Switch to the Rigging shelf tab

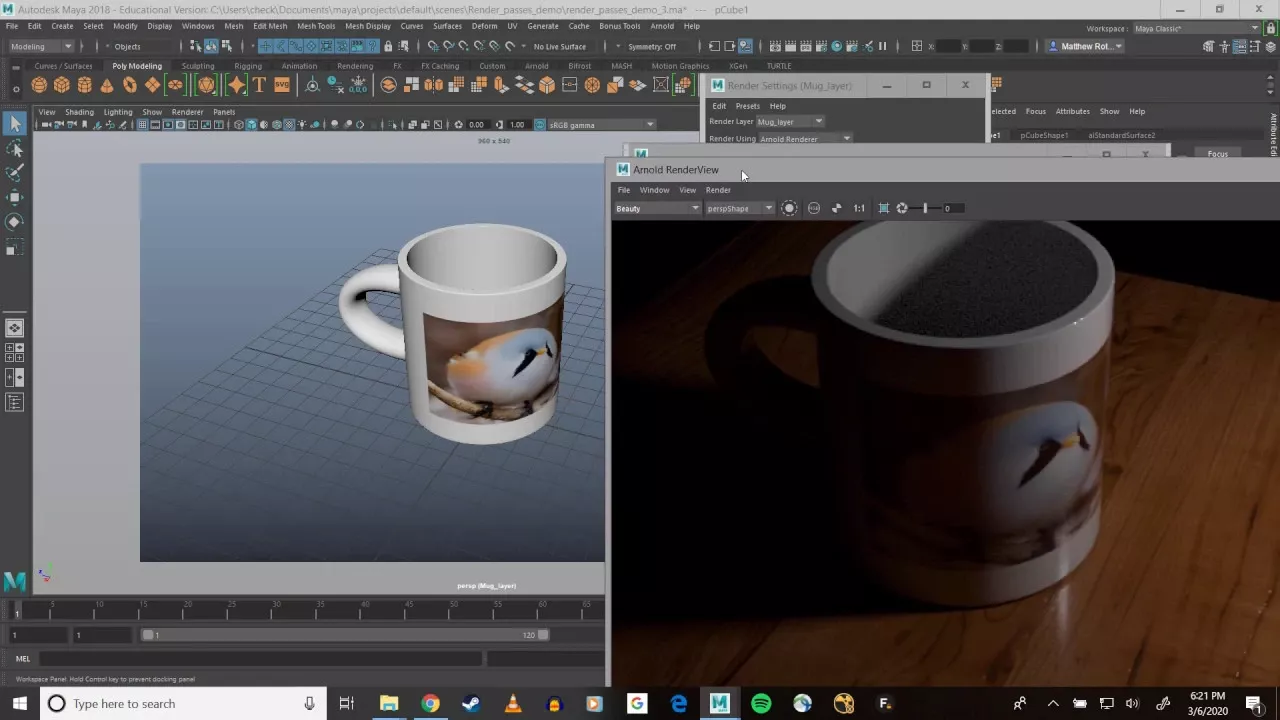click(248, 66)
